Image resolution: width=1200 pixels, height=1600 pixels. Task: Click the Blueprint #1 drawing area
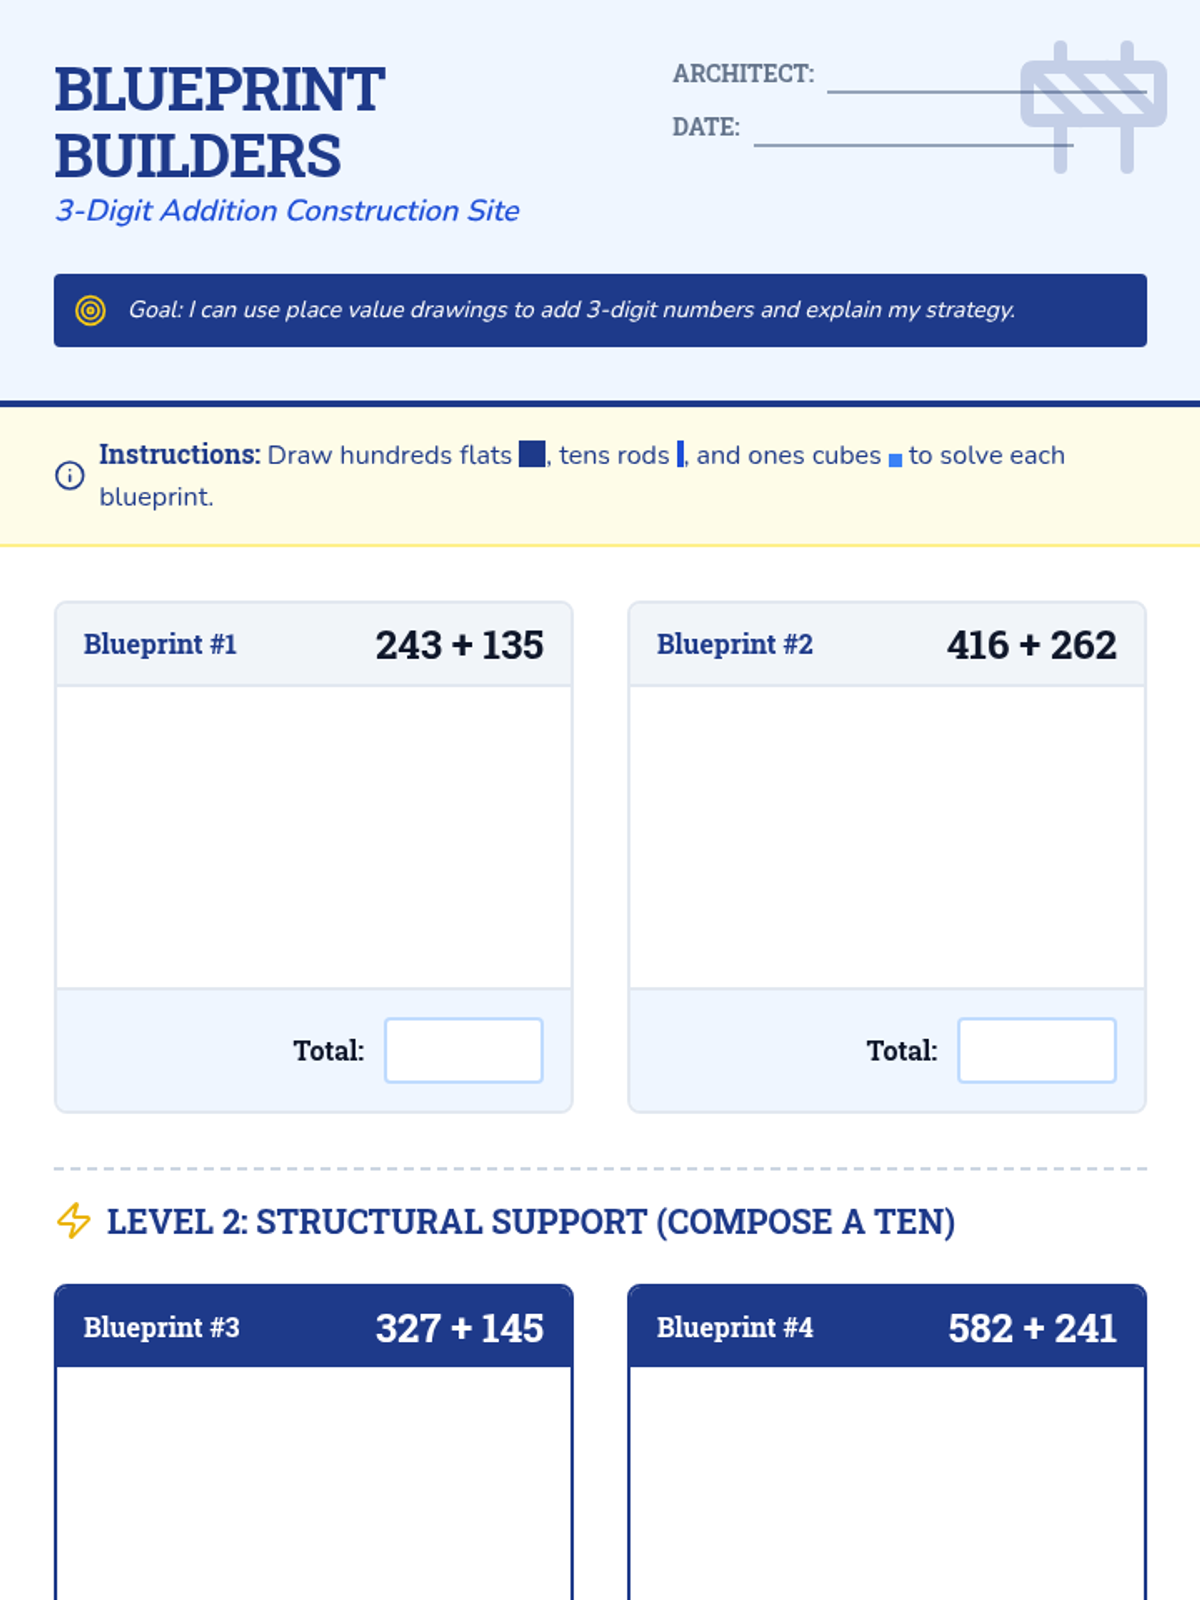314,837
